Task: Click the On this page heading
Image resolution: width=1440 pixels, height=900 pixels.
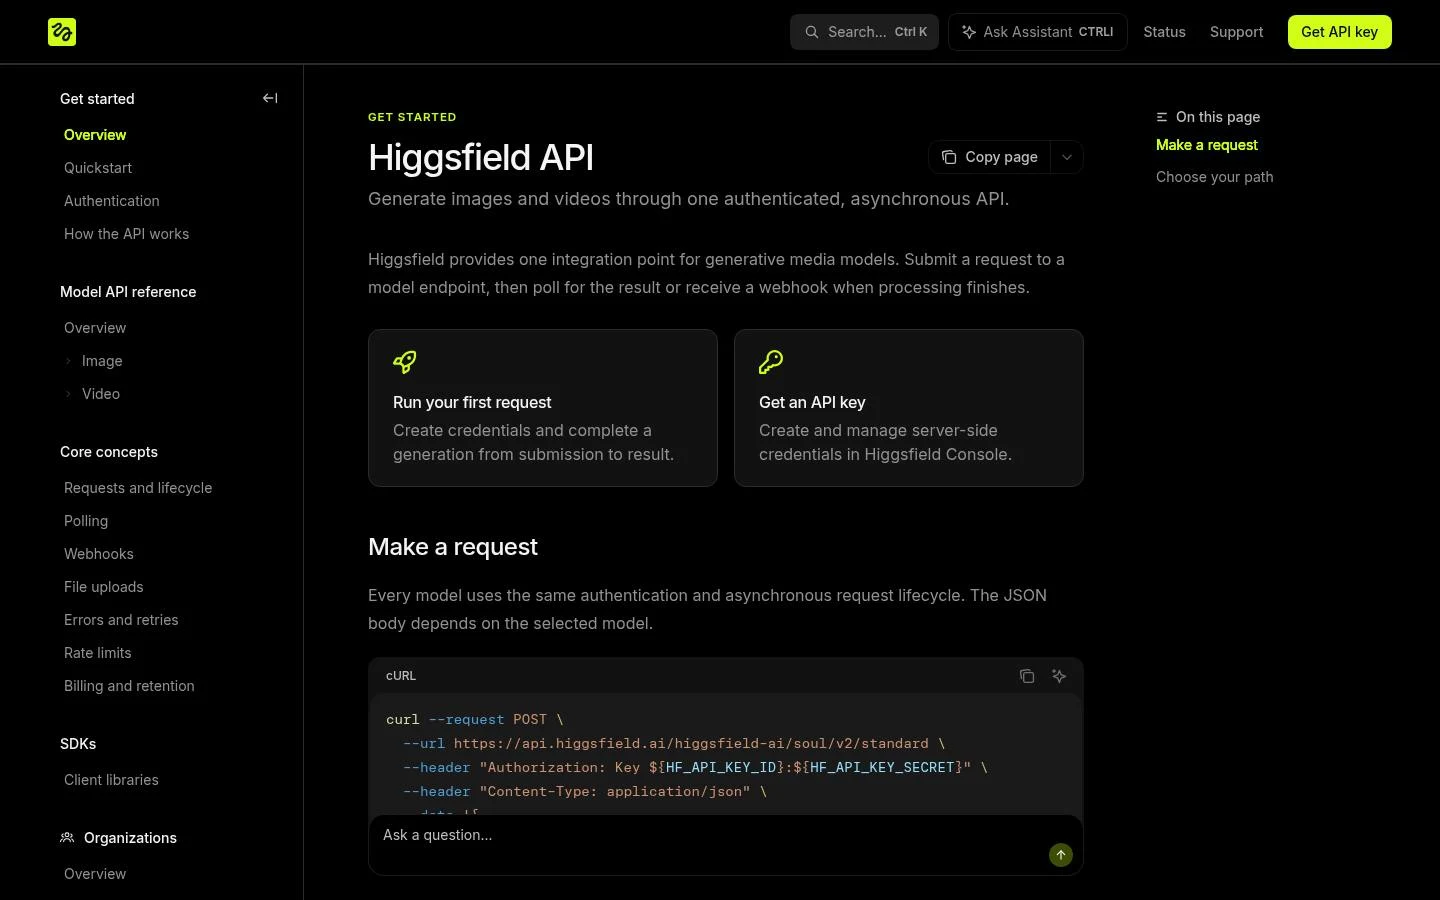Action: click(x=1218, y=117)
